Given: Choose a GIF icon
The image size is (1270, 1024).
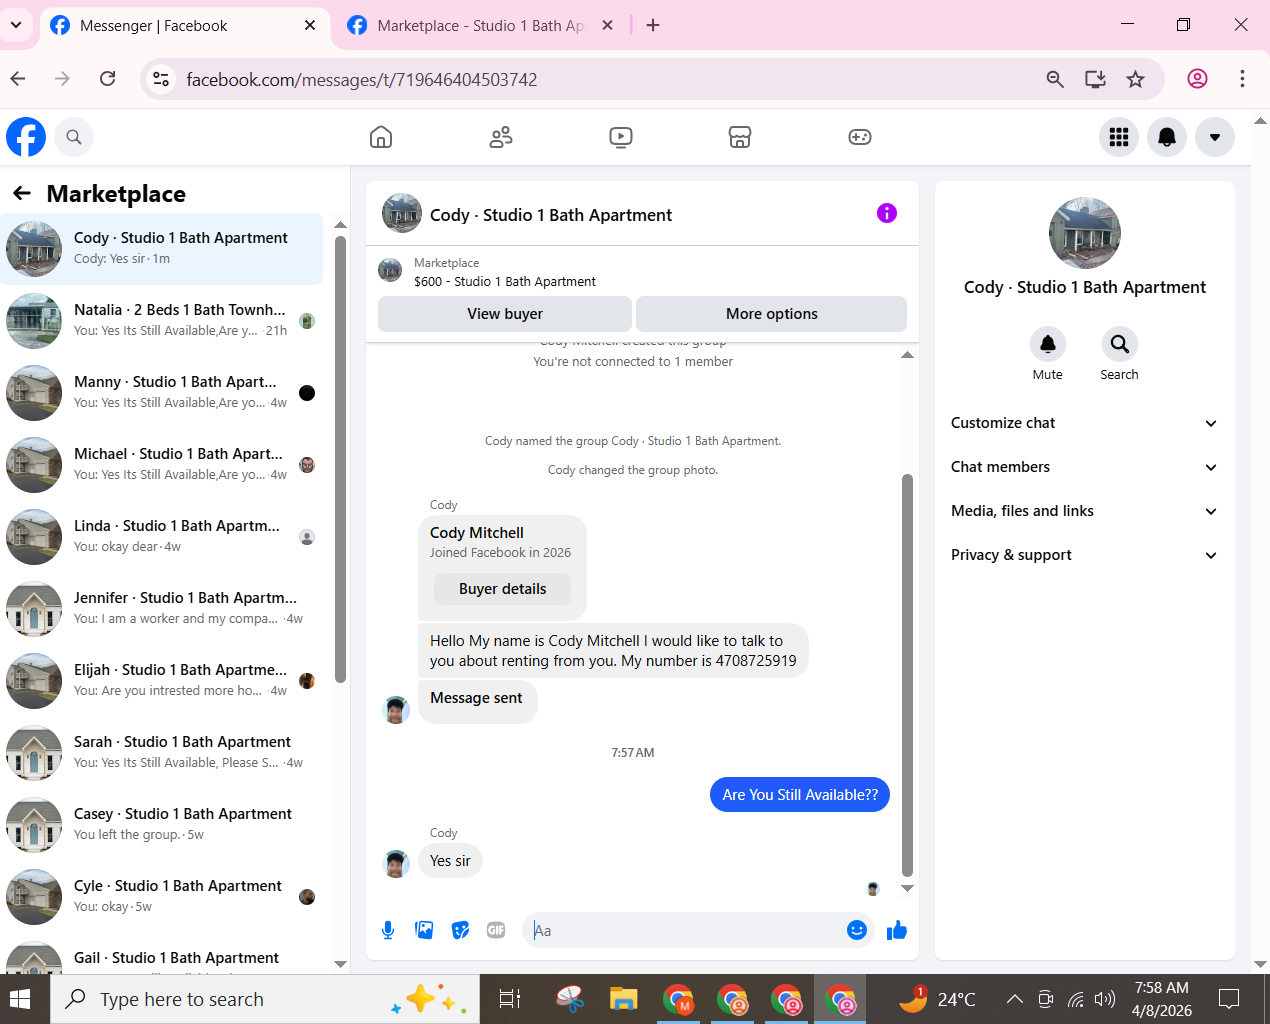Looking at the screenshot, I should 496,930.
